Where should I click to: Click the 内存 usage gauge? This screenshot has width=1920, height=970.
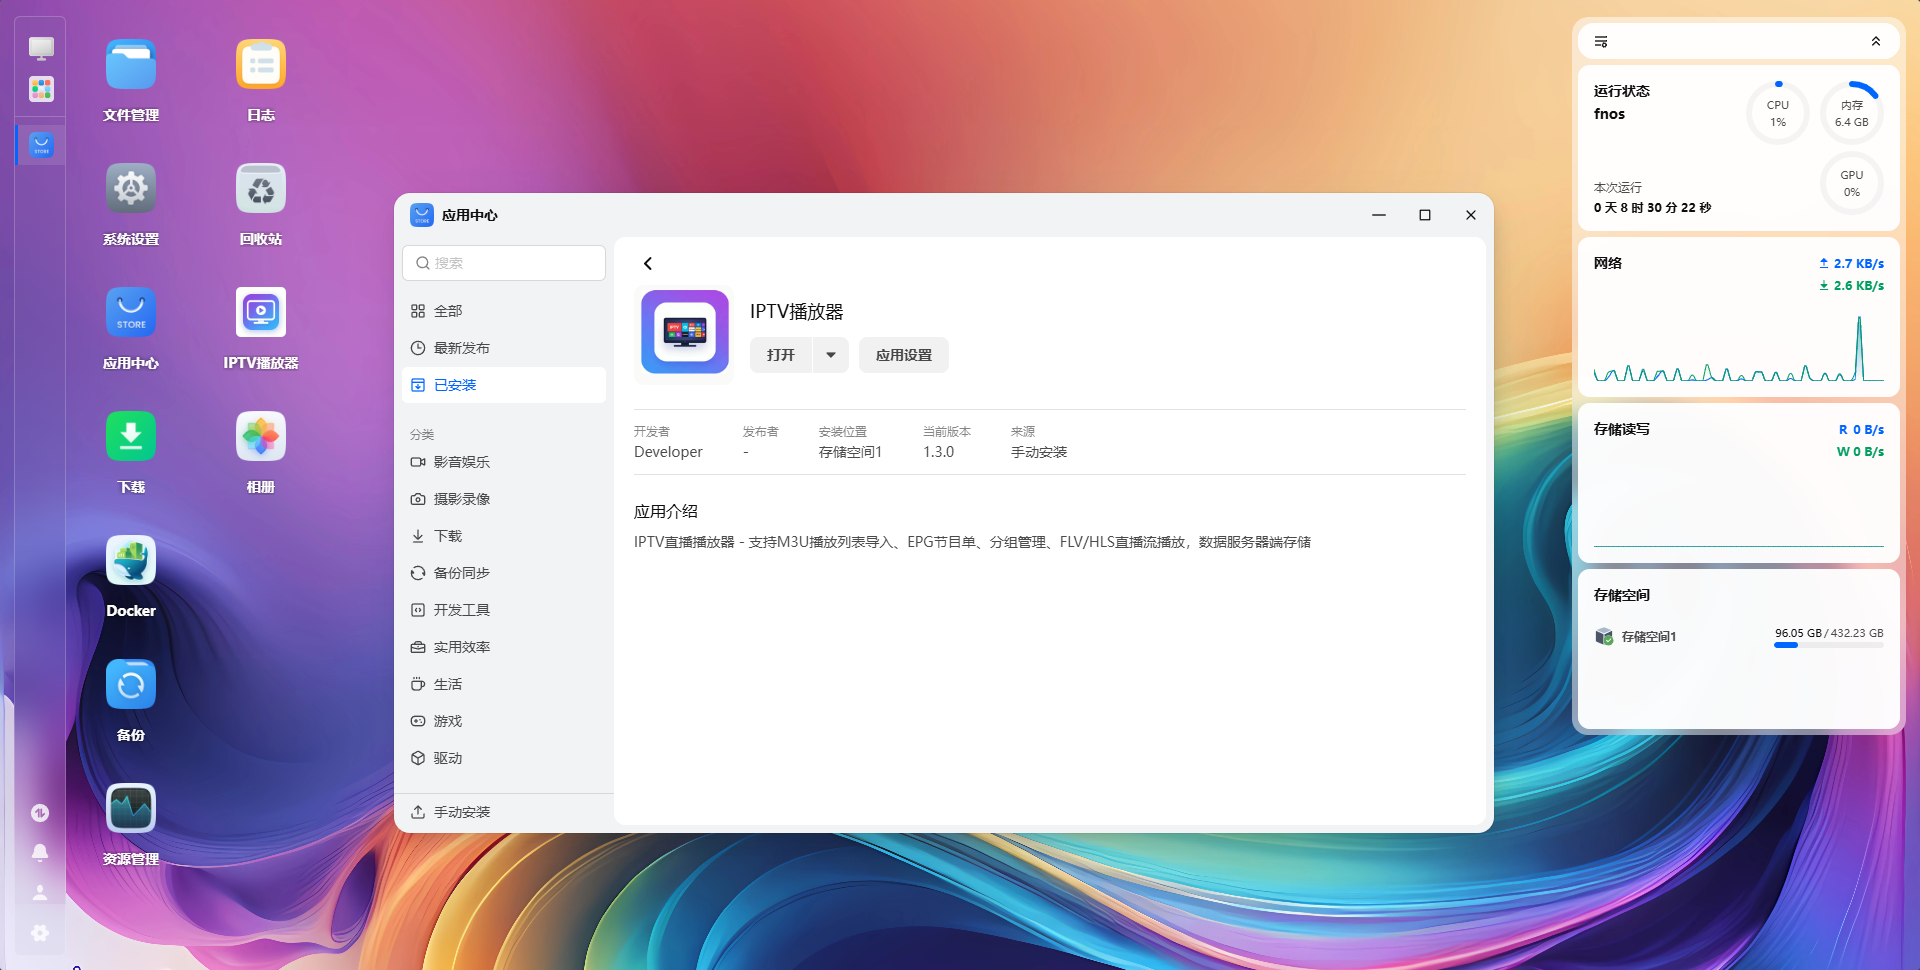(x=1852, y=113)
